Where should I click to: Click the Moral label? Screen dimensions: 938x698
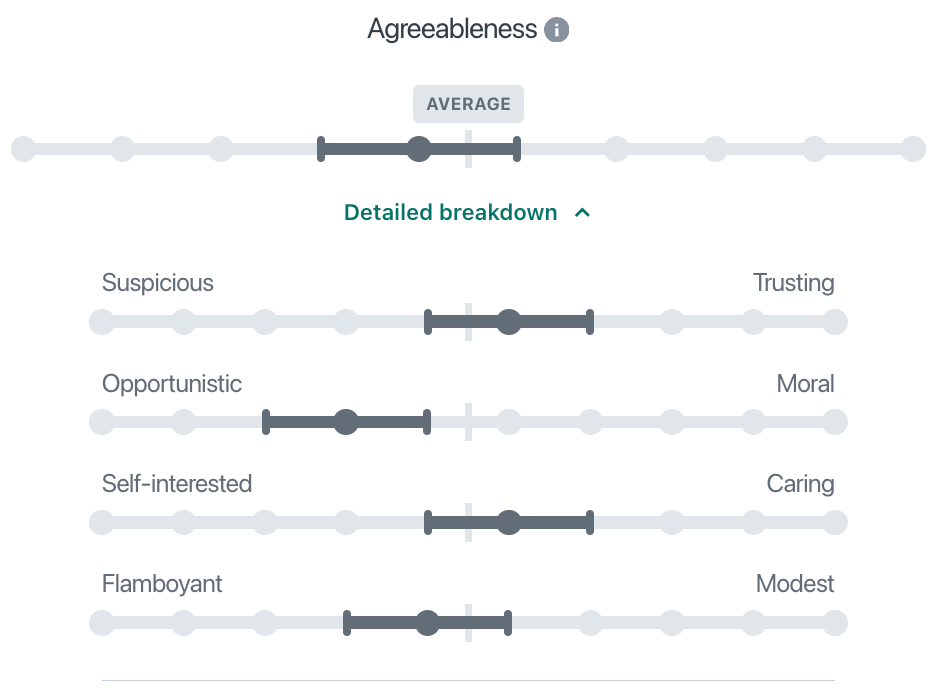(805, 384)
